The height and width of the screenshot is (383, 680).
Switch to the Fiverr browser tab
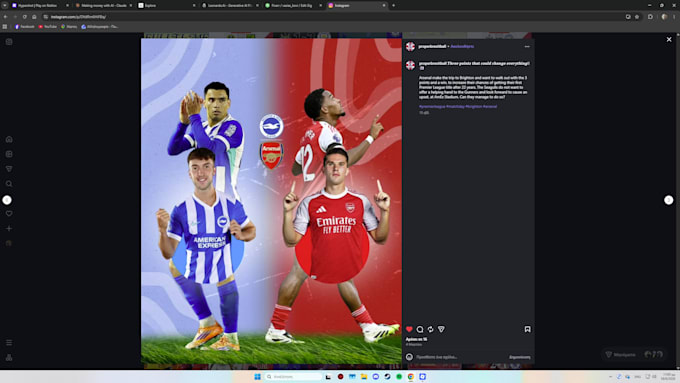point(293,6)
